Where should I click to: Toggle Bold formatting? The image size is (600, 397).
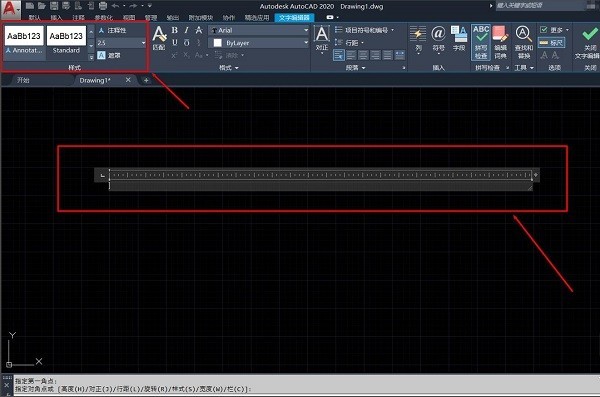coord(174,30)
